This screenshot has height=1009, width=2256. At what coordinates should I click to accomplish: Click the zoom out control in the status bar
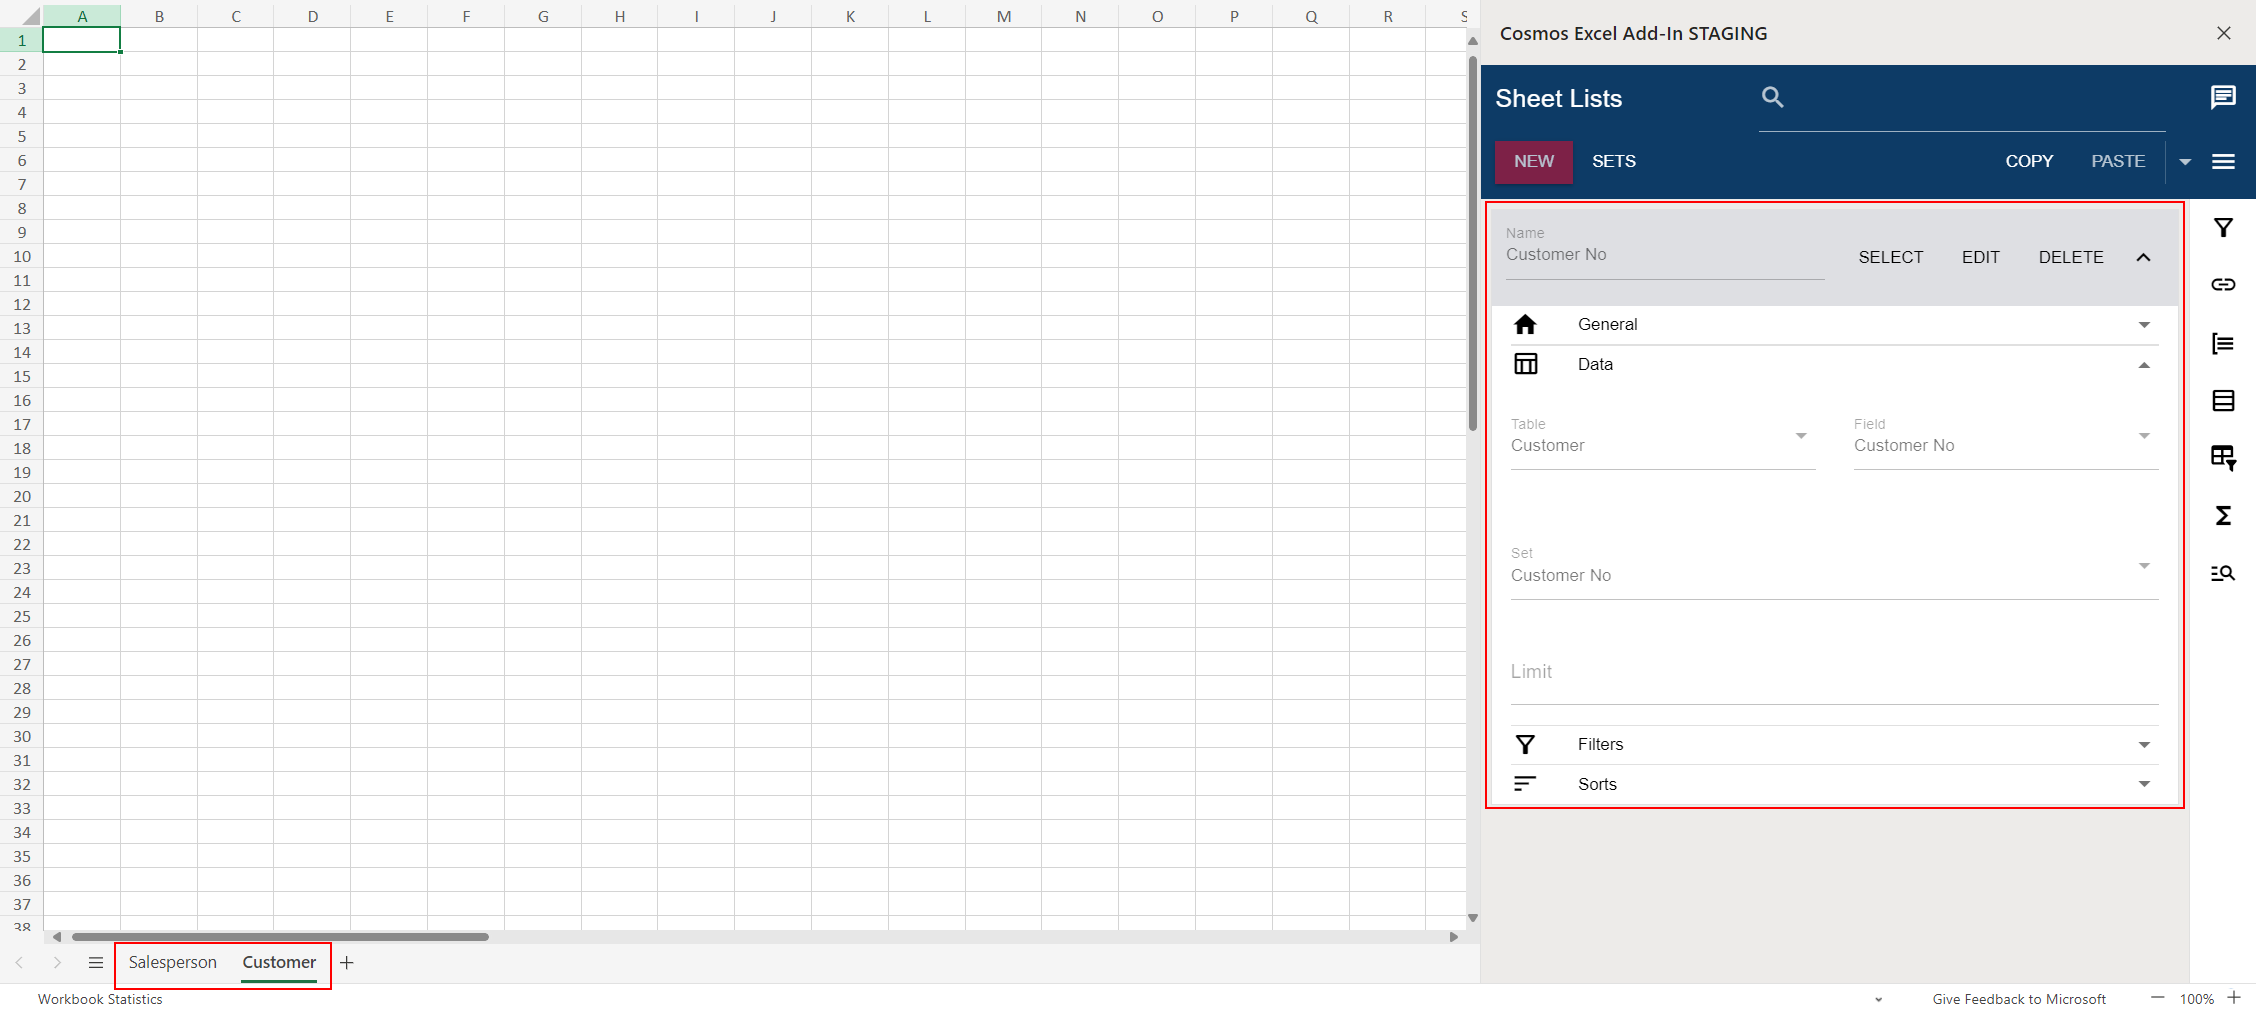click(x=2155, y=998)
